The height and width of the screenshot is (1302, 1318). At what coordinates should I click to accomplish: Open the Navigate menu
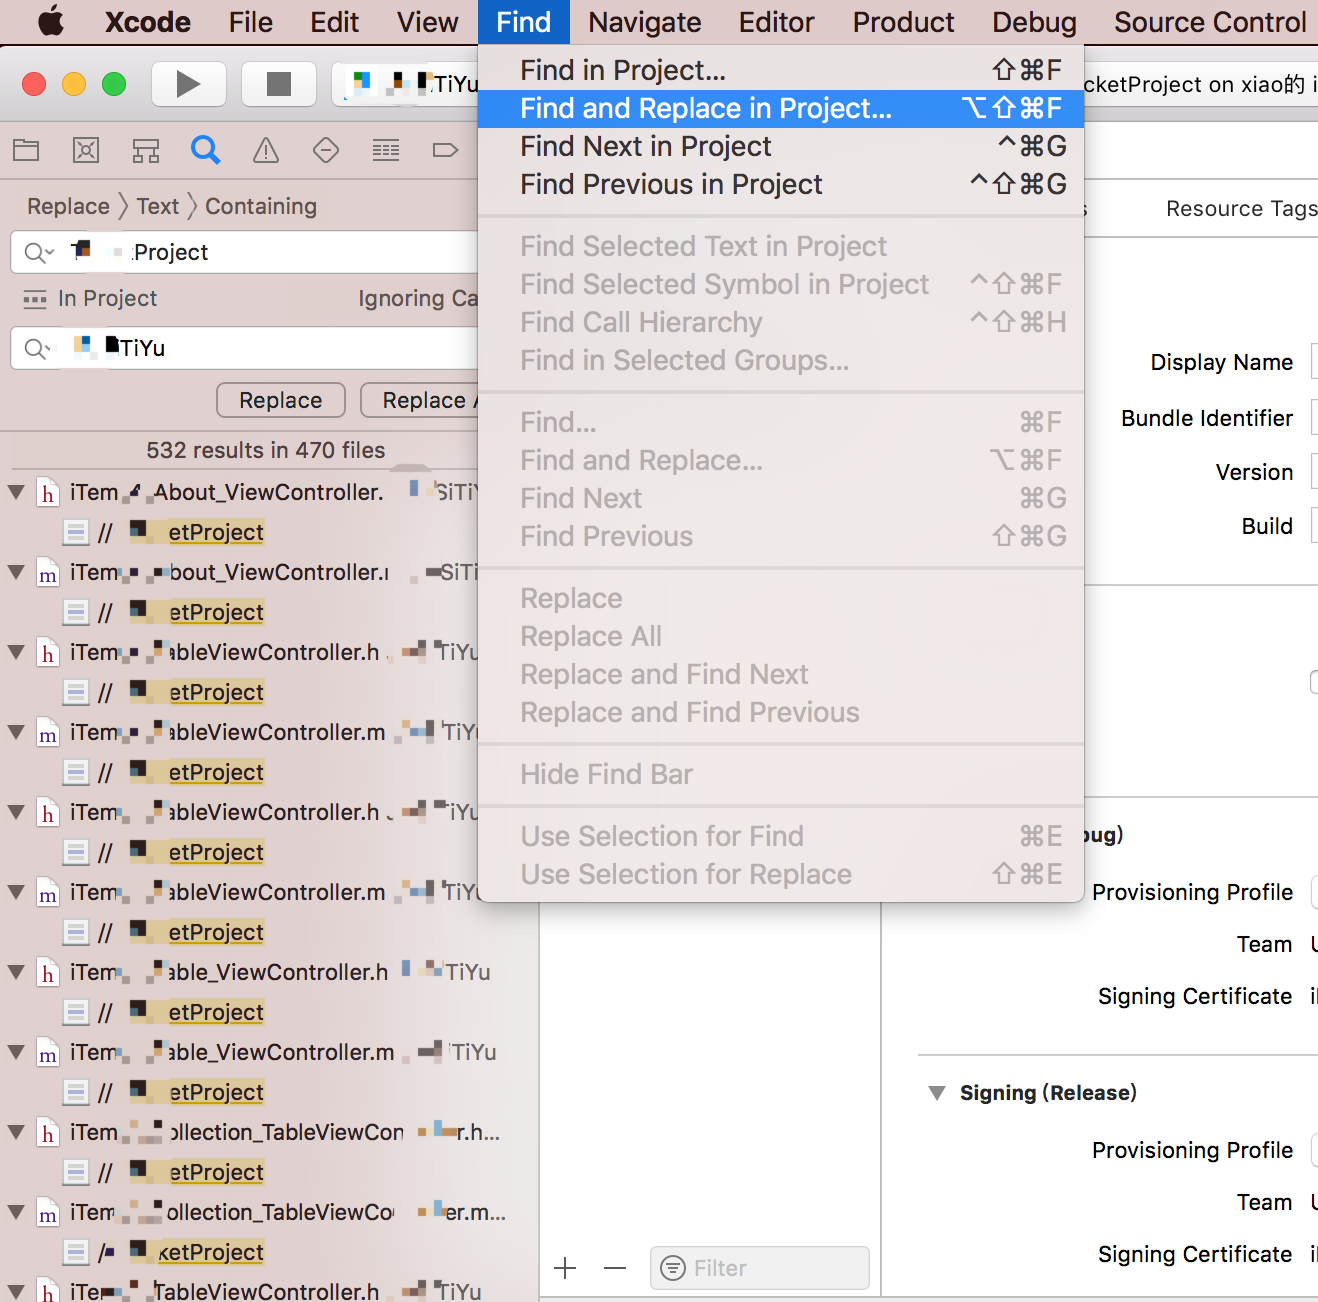point(645,22)
